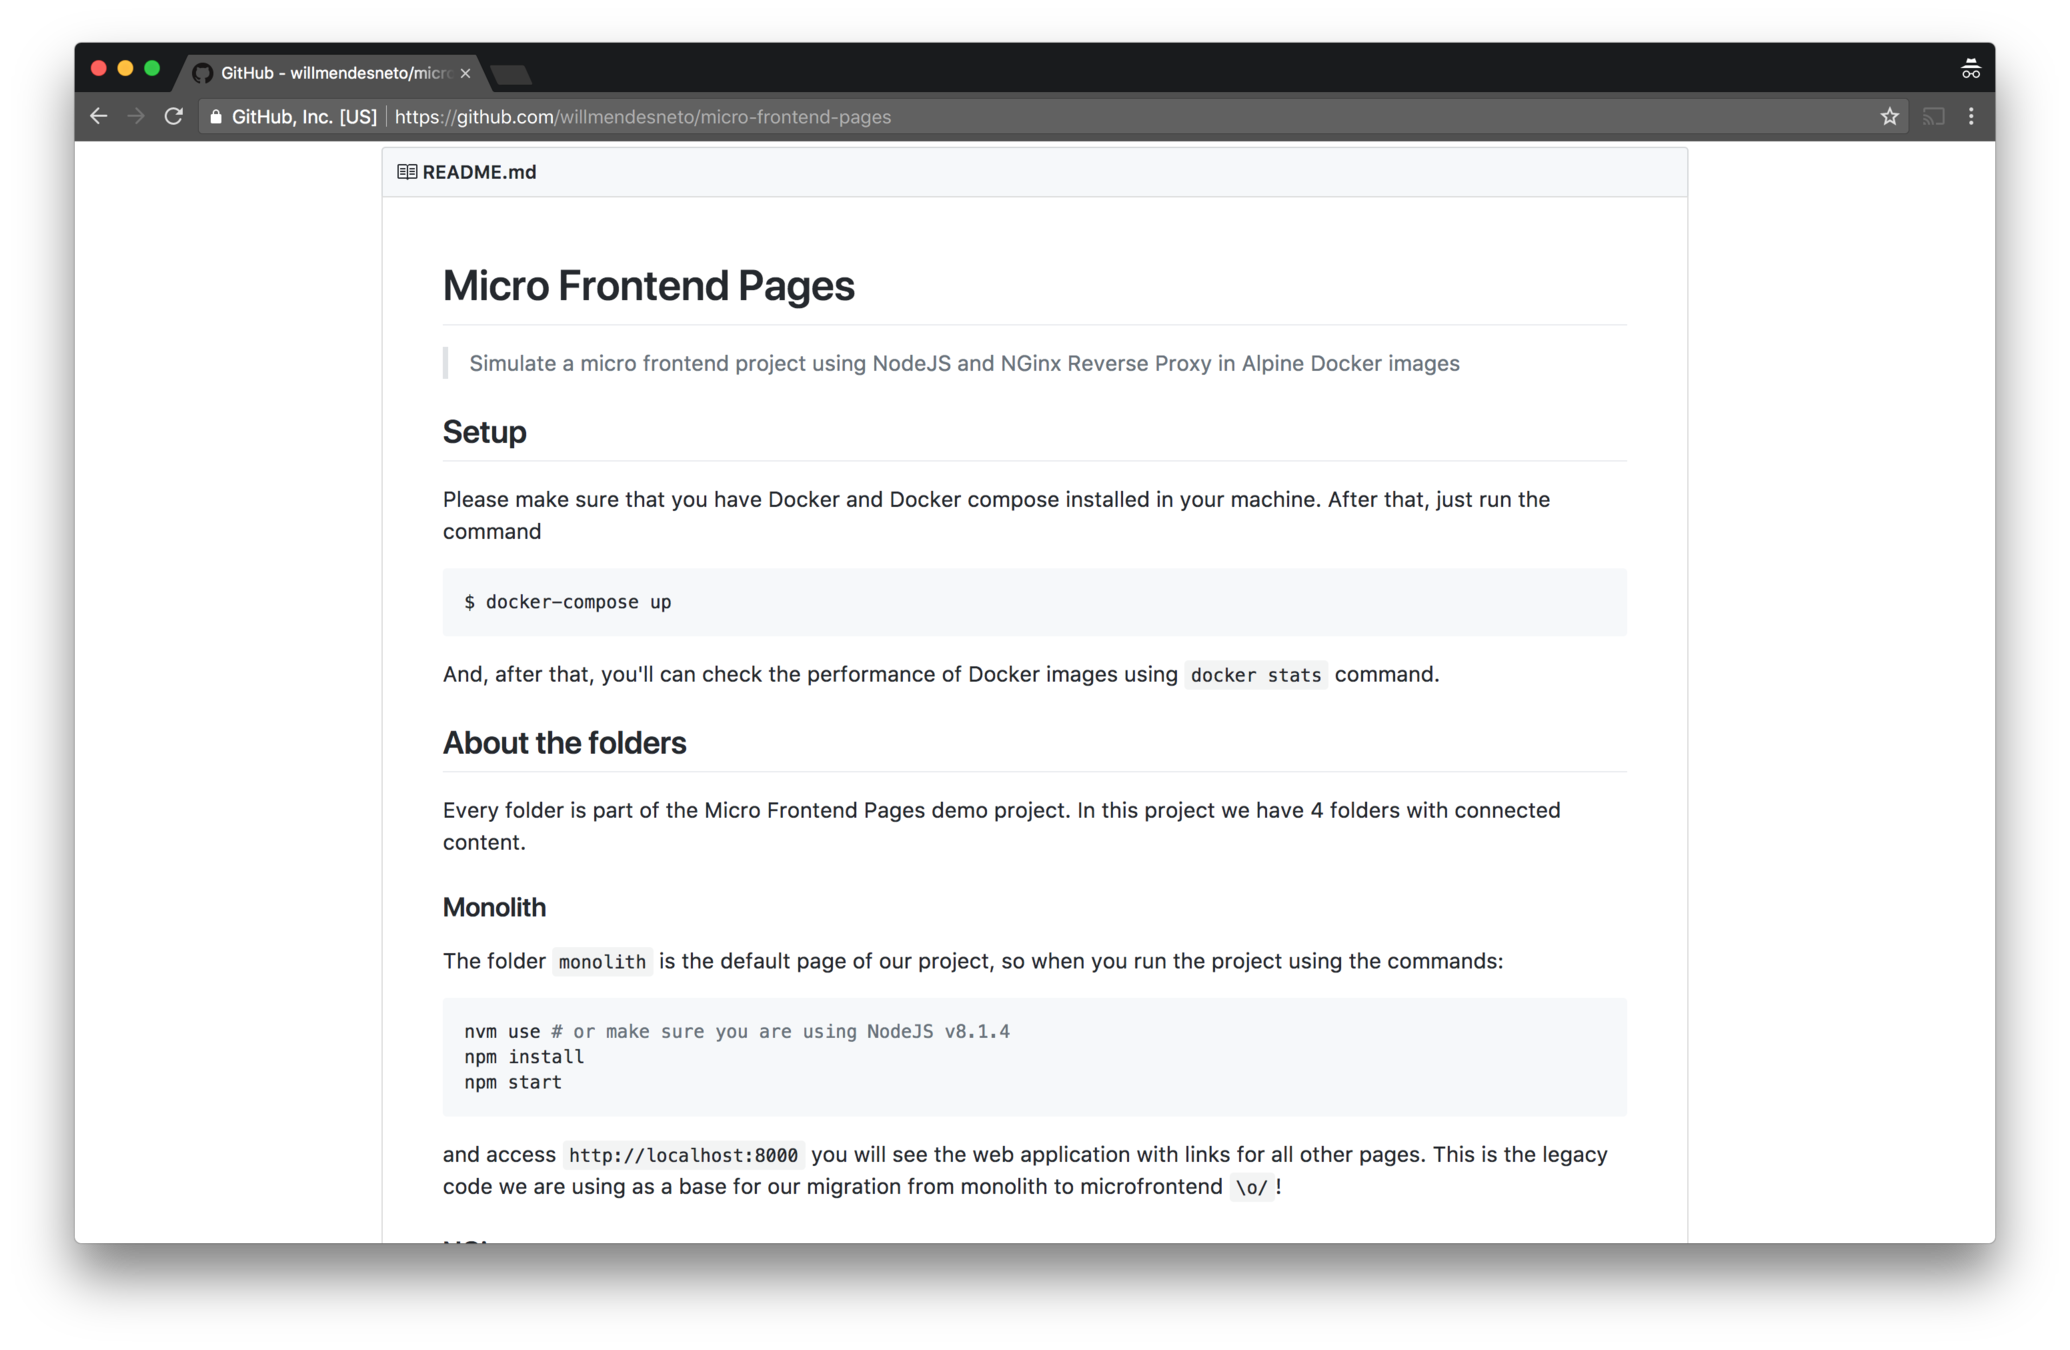Screen dimensions: 2070x1350
Task: Open a new tab
Action: coord(511,74)
